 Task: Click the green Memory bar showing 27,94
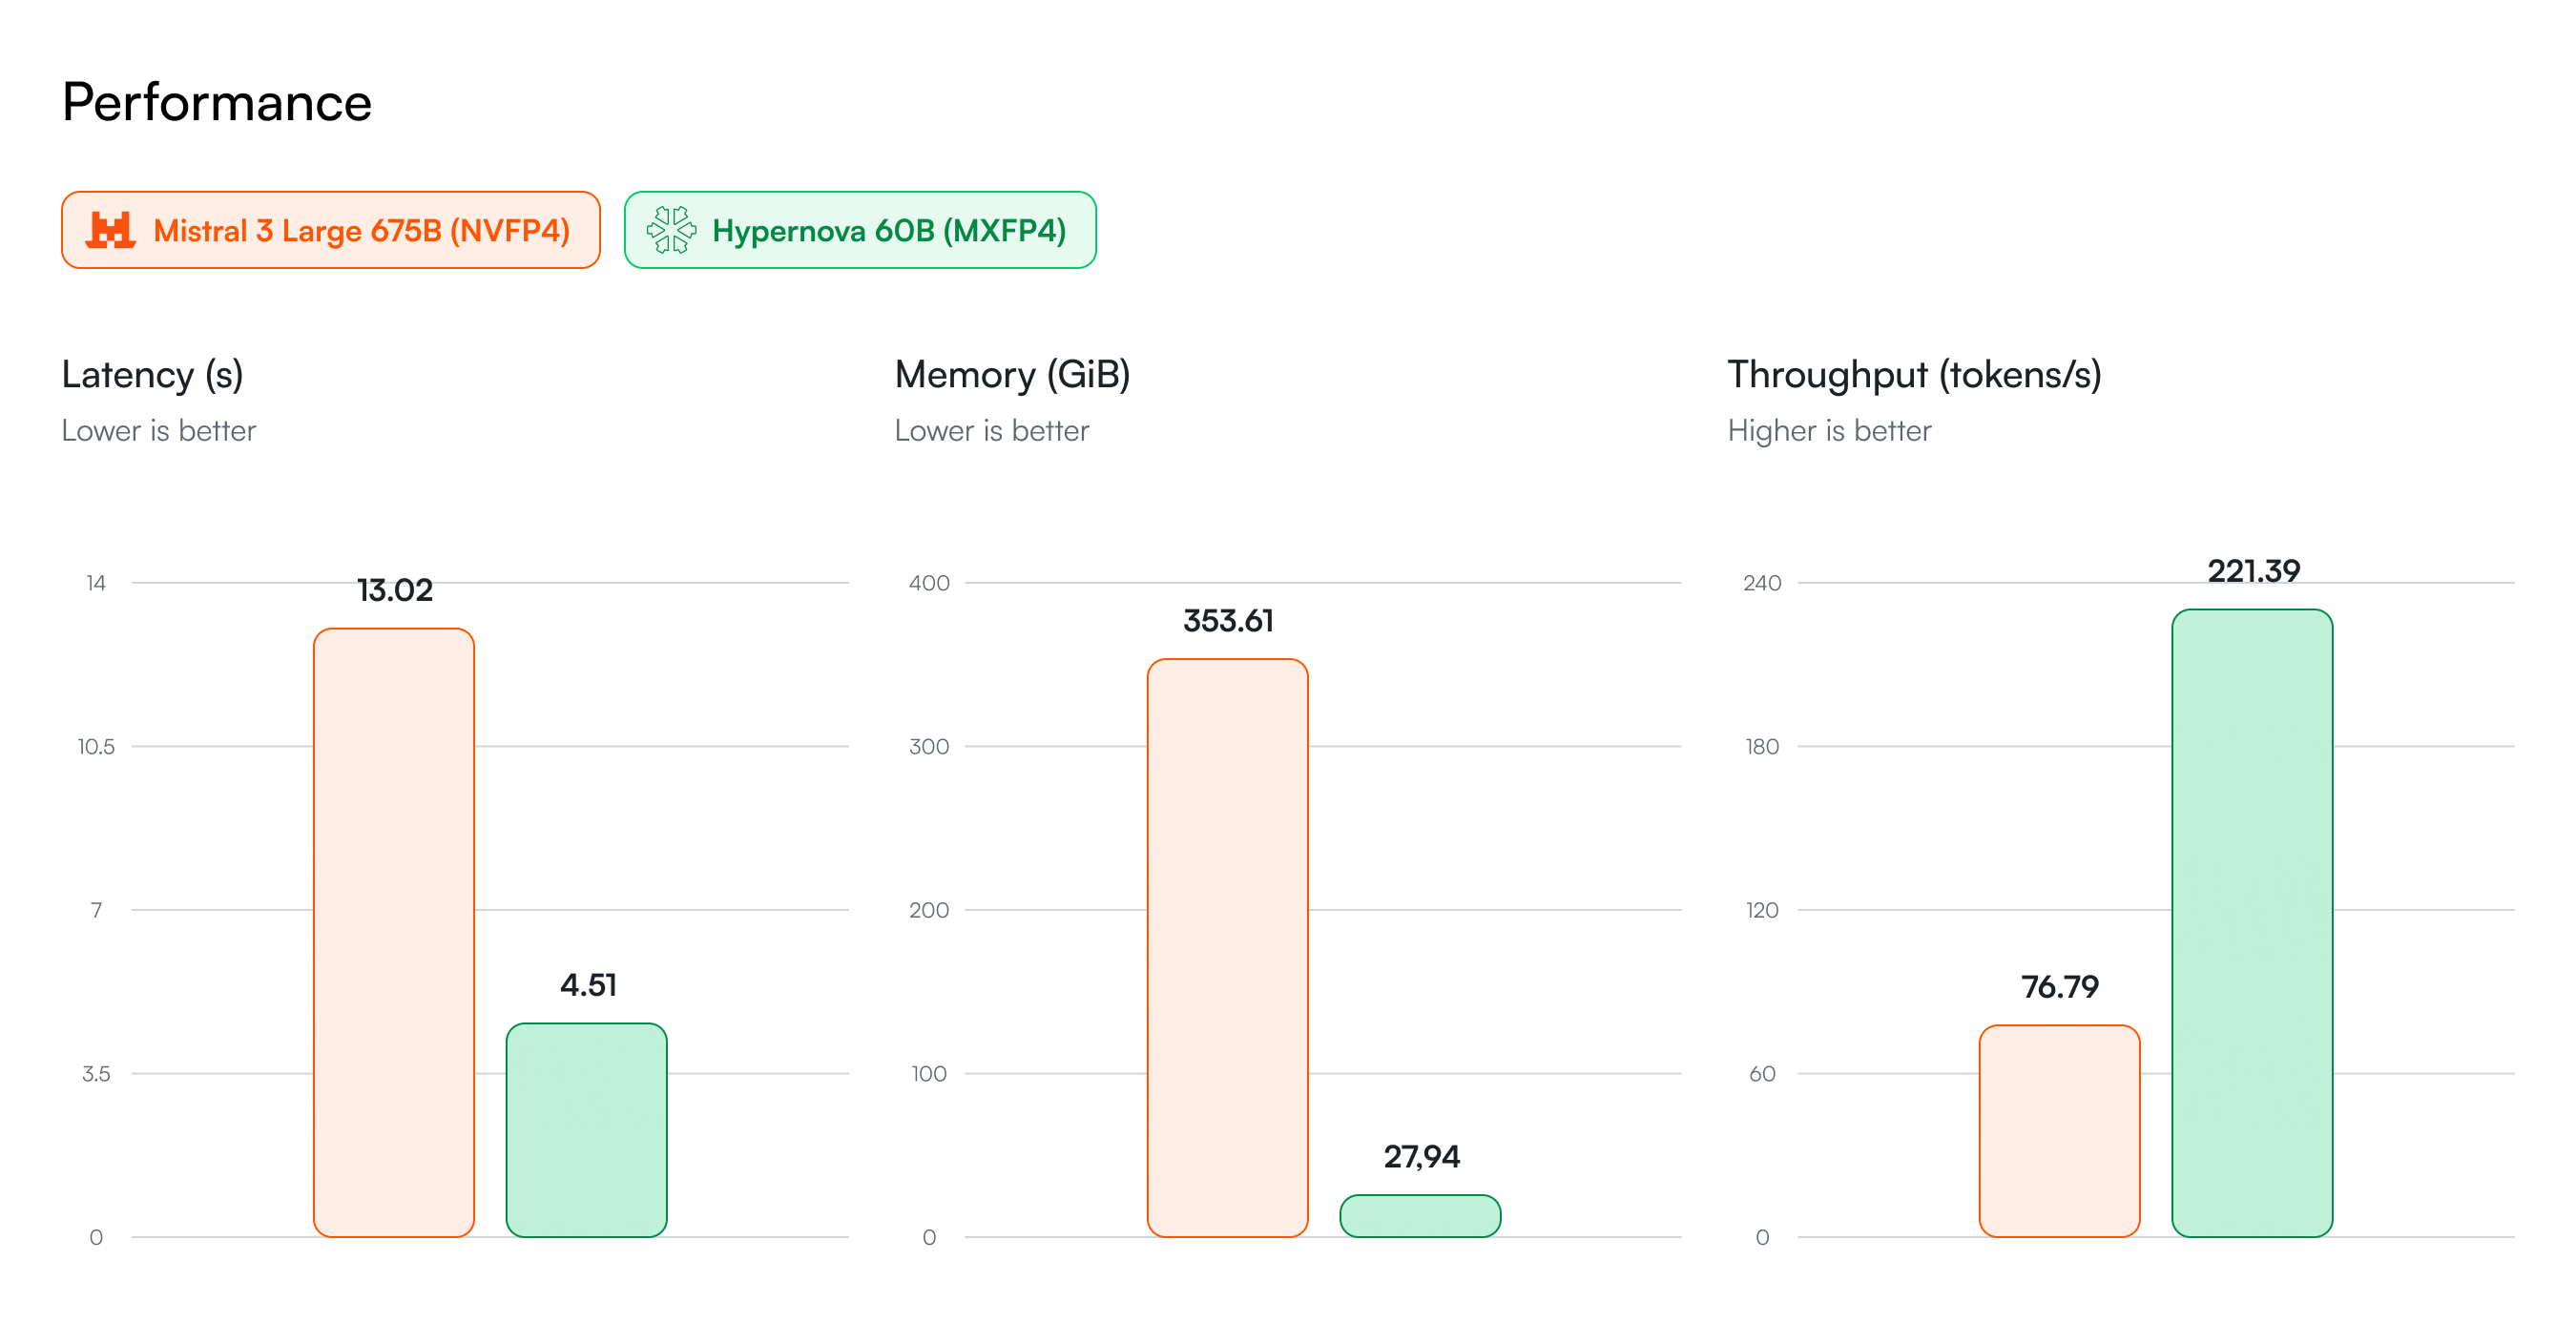click(x=1418, y=1215)
